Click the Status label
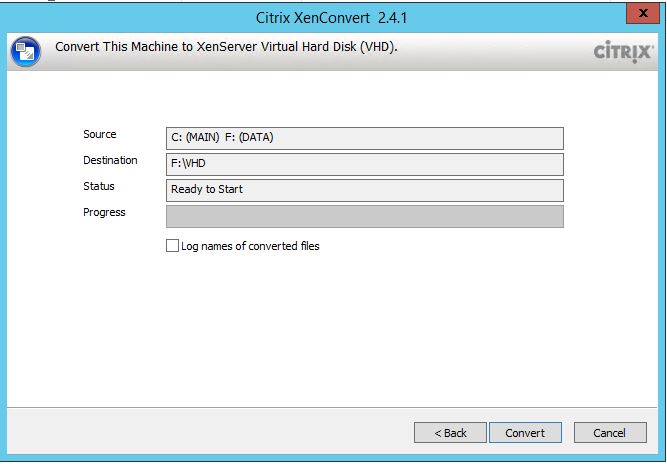The width and height of the screenshot is (667, 464). (99, 186)
